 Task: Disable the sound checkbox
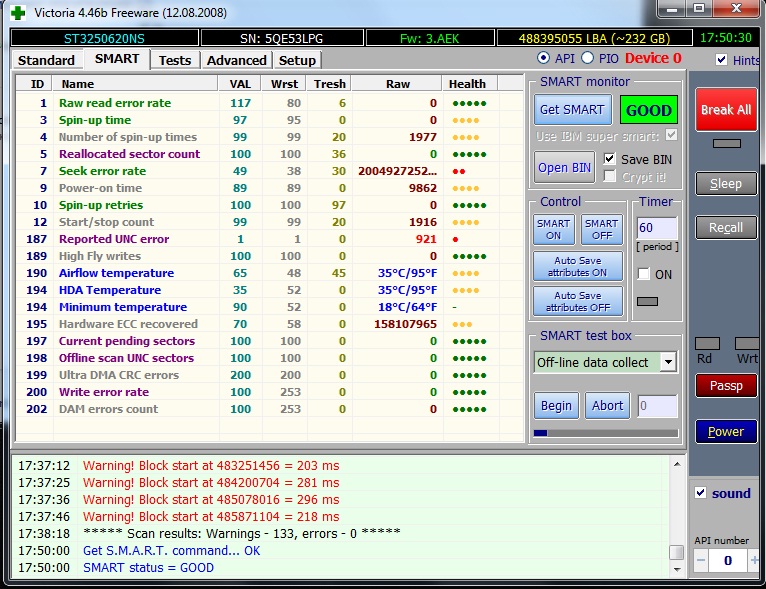[x=700, y=493]
